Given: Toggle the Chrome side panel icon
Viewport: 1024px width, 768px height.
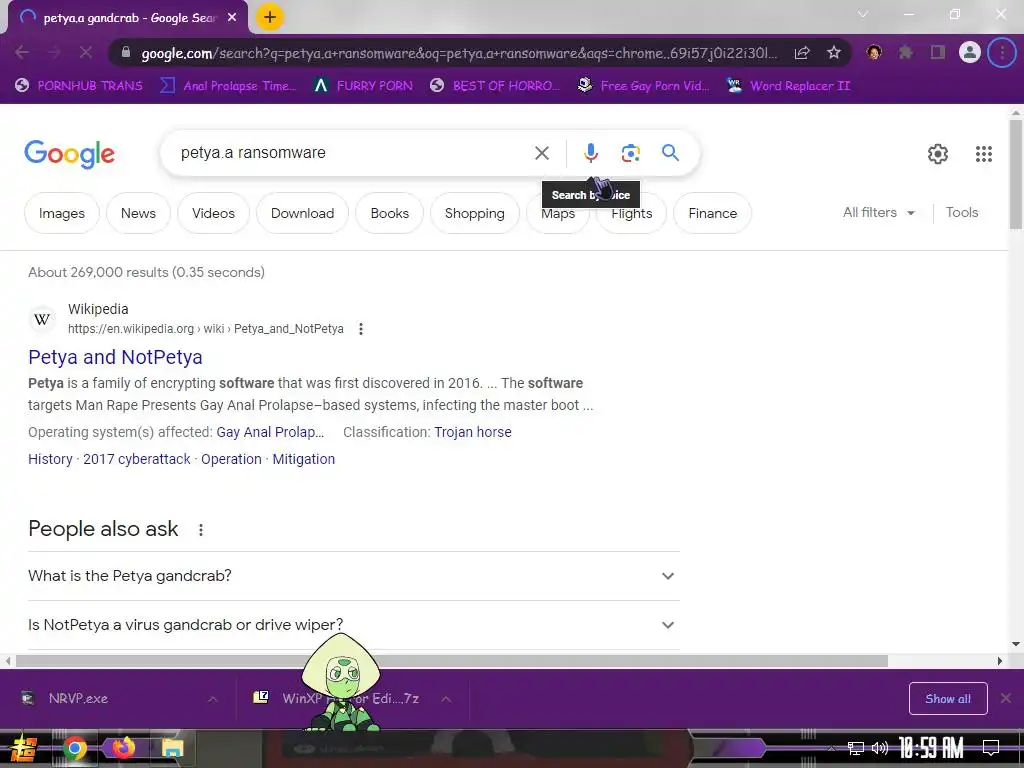Looking at the screenshot, I should click(938, 52).
